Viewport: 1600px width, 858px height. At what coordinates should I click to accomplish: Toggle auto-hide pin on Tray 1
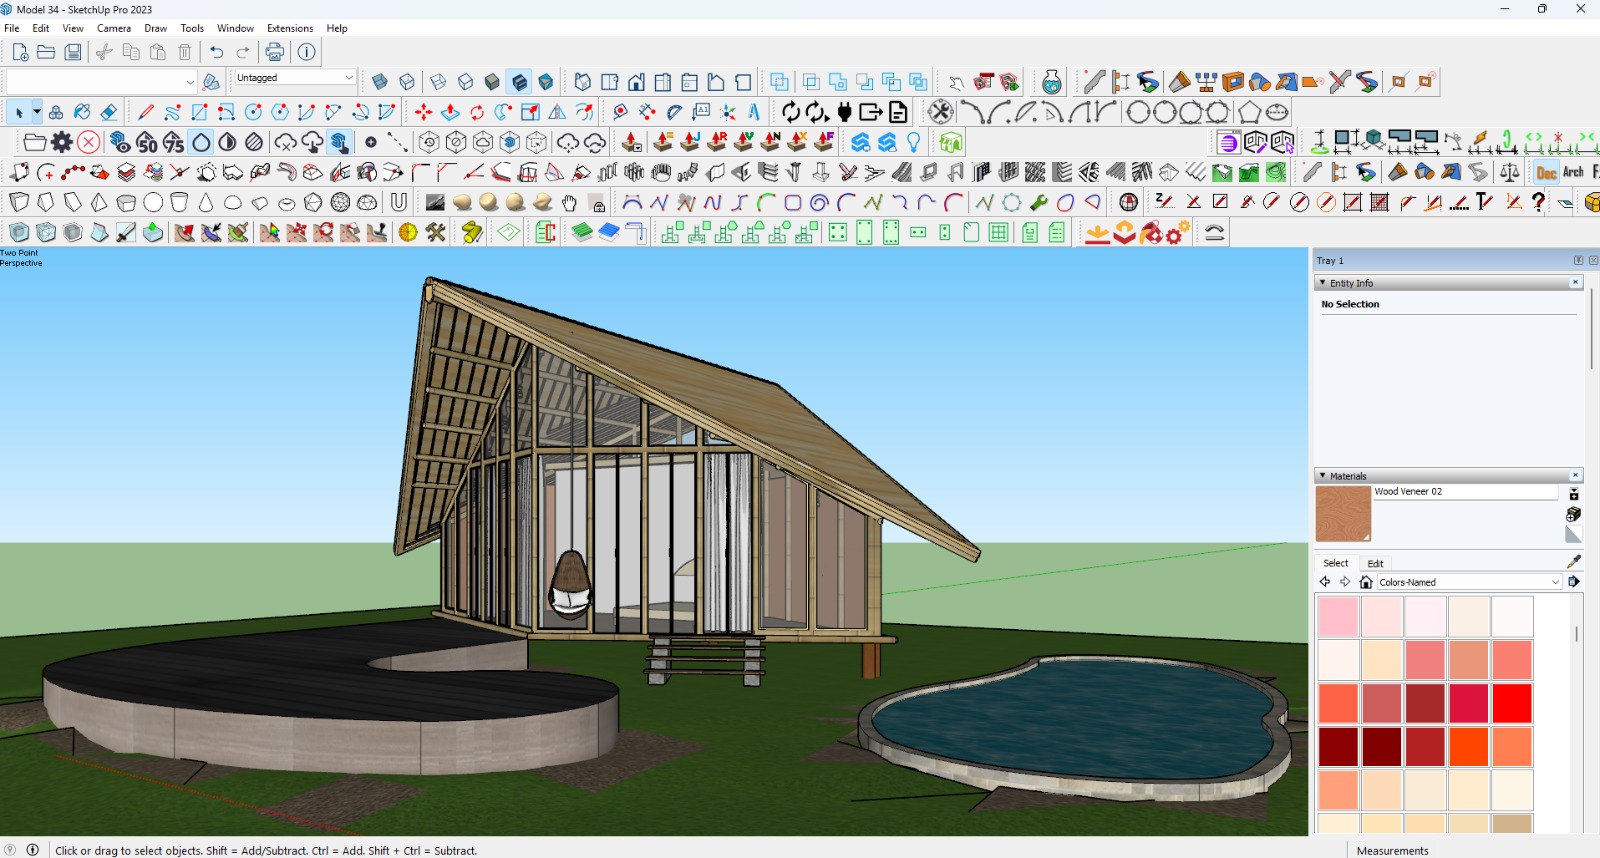[x=1578, y=260]
